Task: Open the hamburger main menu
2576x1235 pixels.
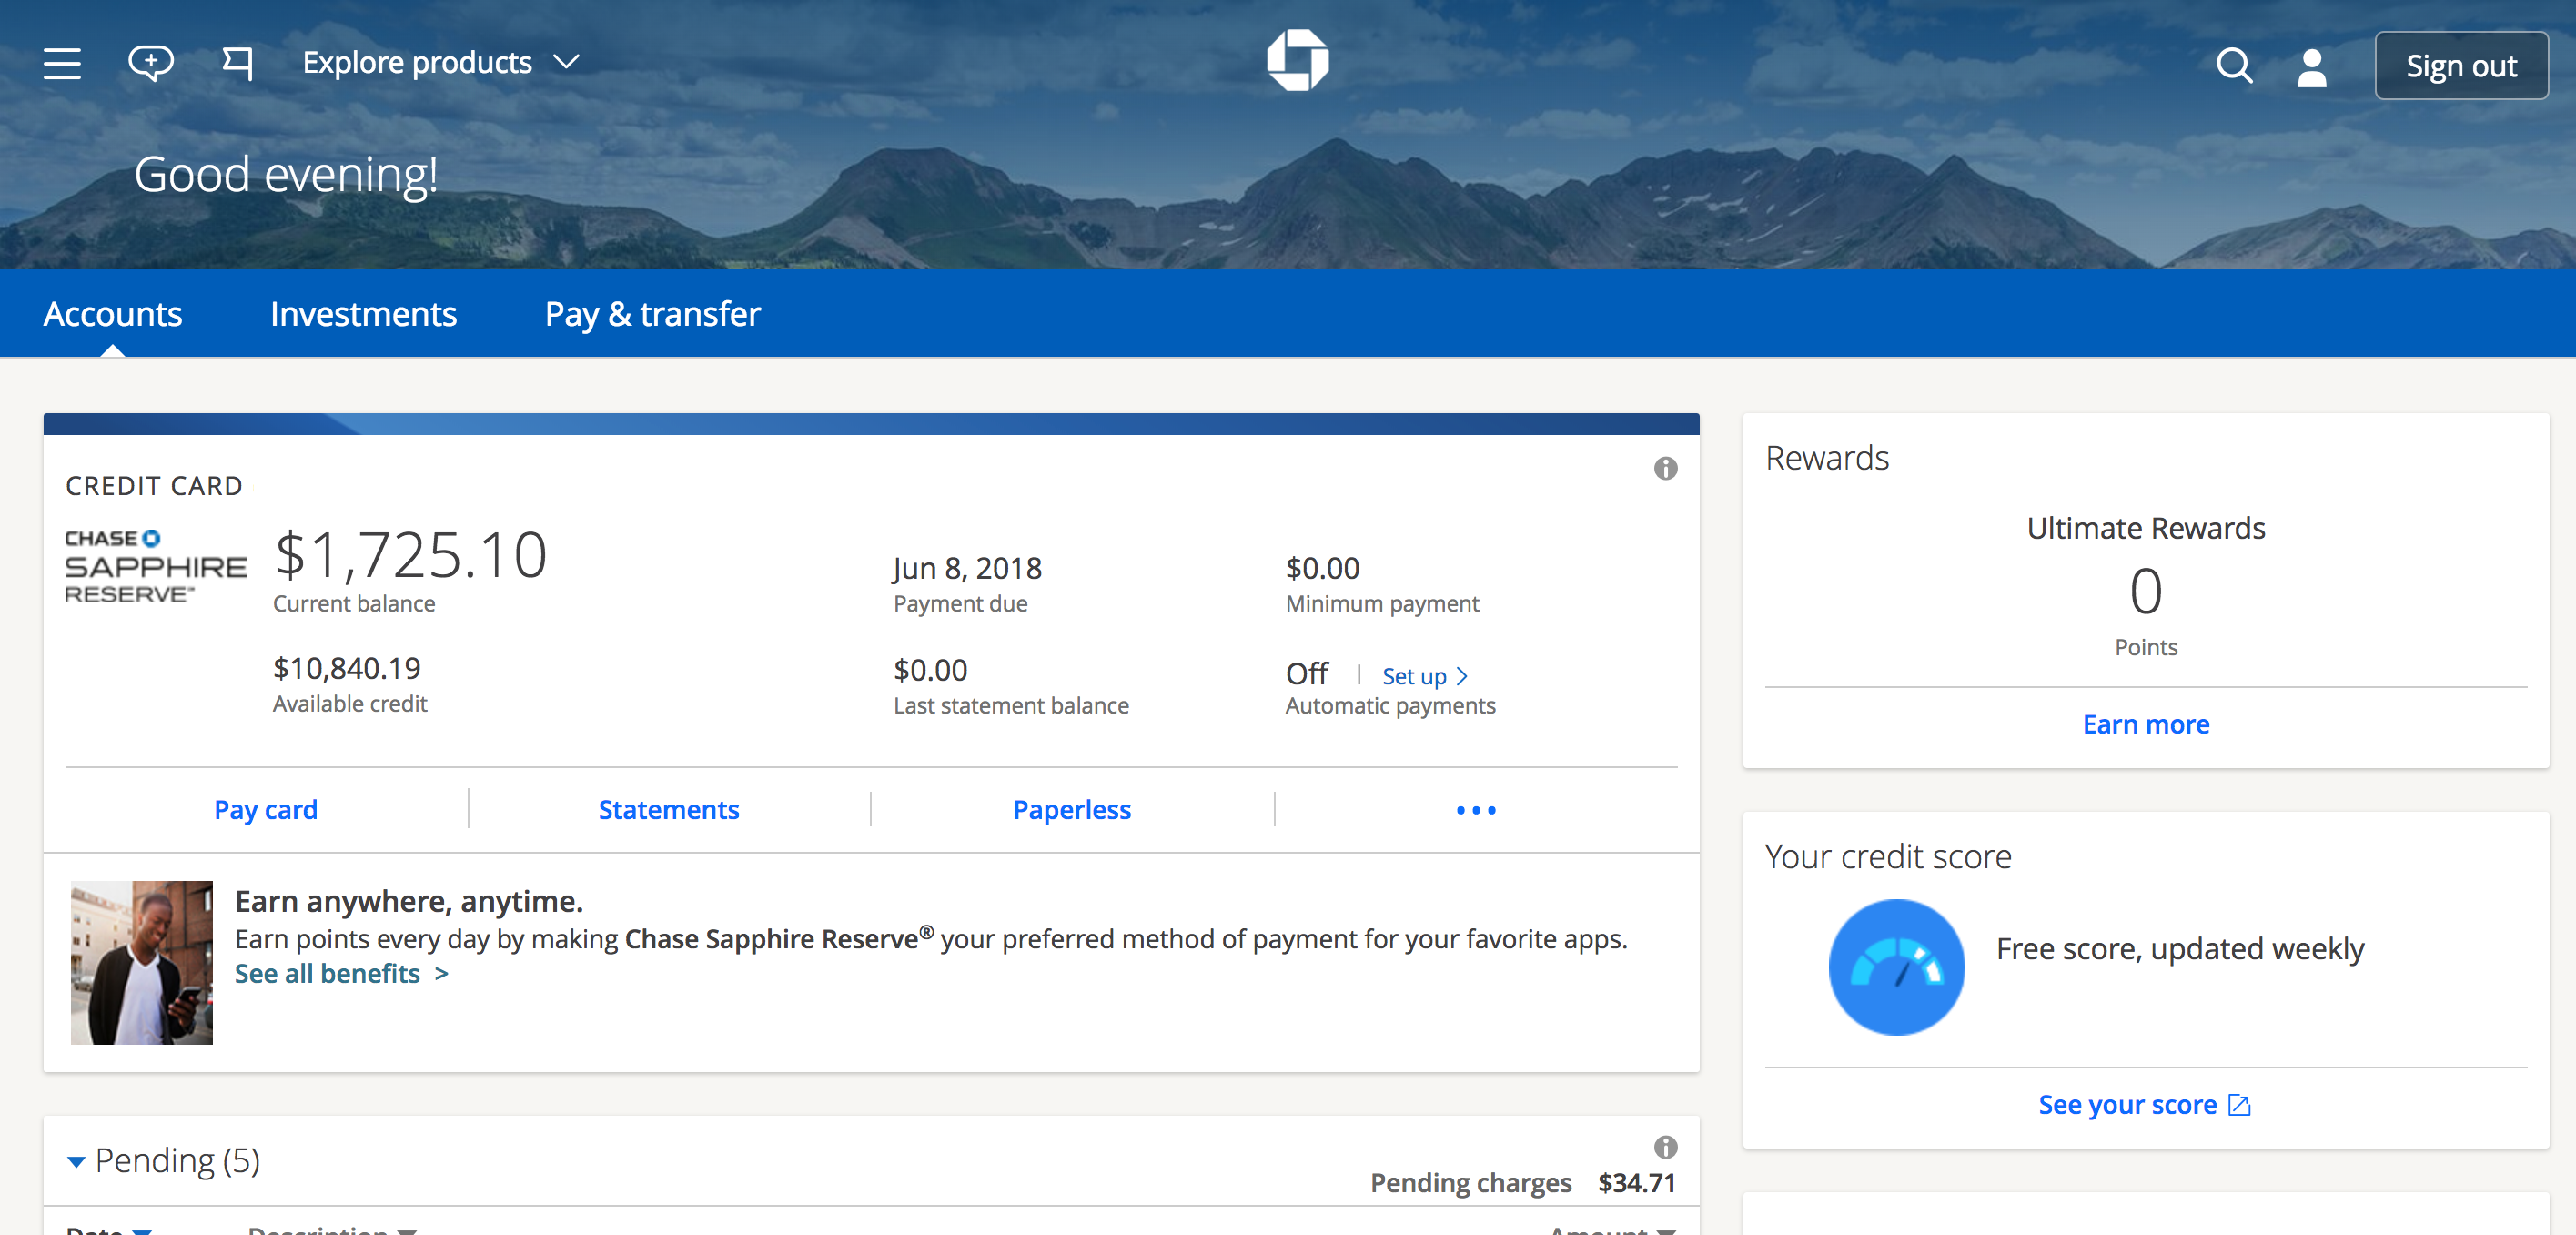Action: pos(62,64)
